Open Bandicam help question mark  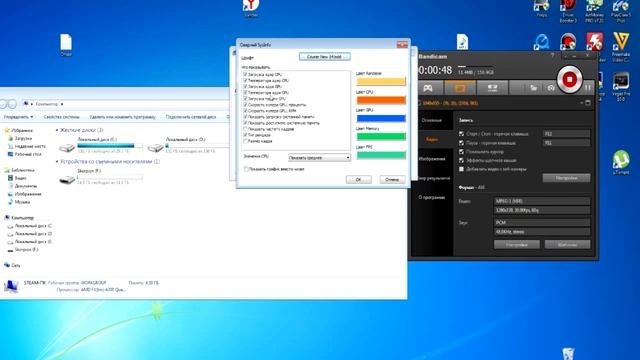coord(552,55)
